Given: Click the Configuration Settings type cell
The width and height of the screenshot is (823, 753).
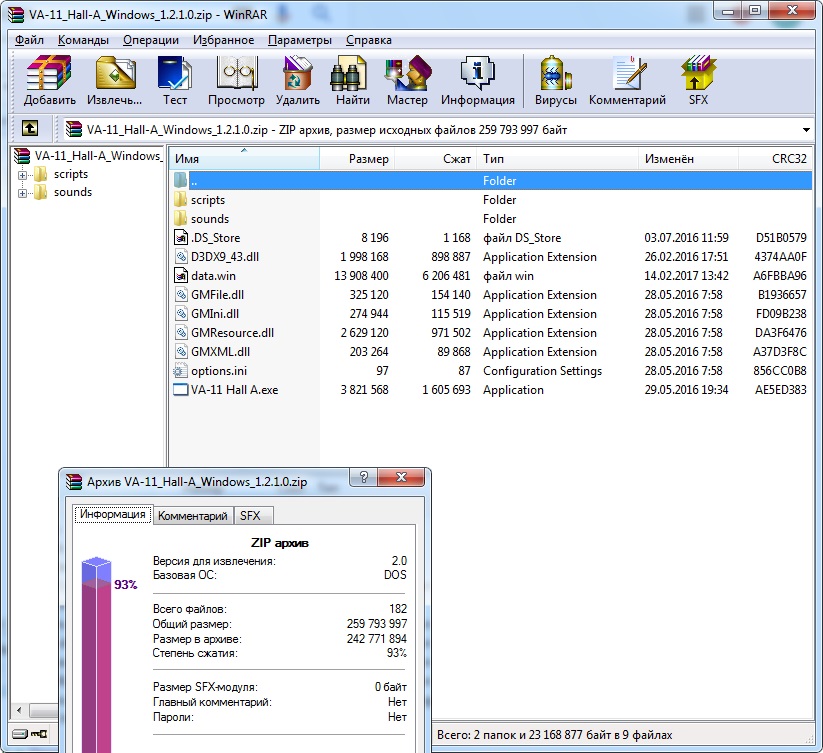Looking at the screenshot, I should [x=542, y=370].
